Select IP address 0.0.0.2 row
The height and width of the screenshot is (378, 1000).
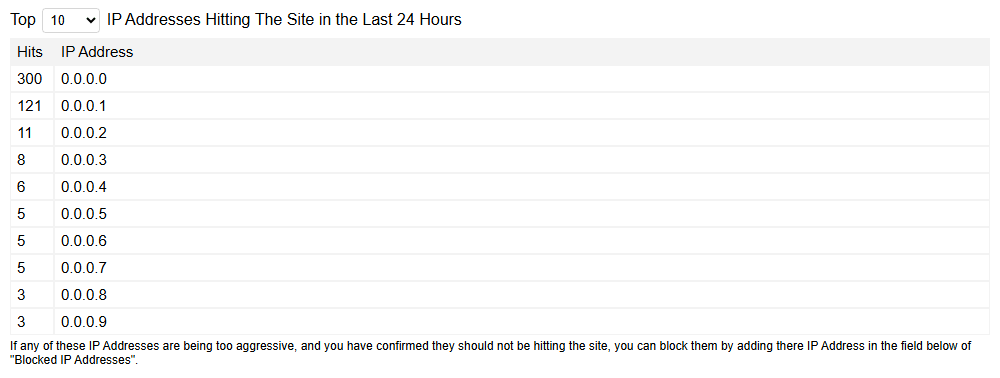pos(500,133)
